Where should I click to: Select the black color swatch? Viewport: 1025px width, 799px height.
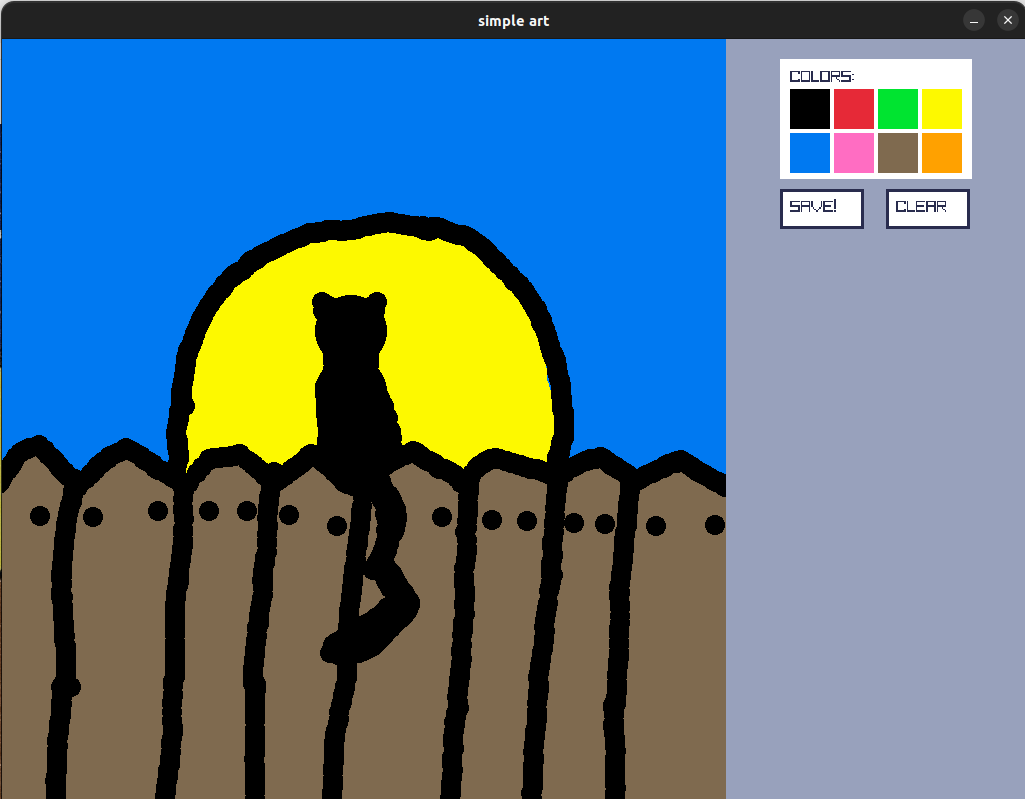click(x=809, y=109)
